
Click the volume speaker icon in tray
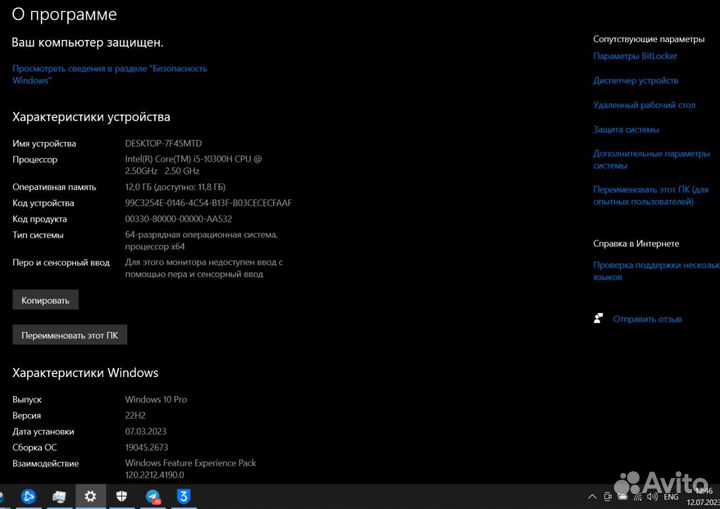[x=652, y=497]
